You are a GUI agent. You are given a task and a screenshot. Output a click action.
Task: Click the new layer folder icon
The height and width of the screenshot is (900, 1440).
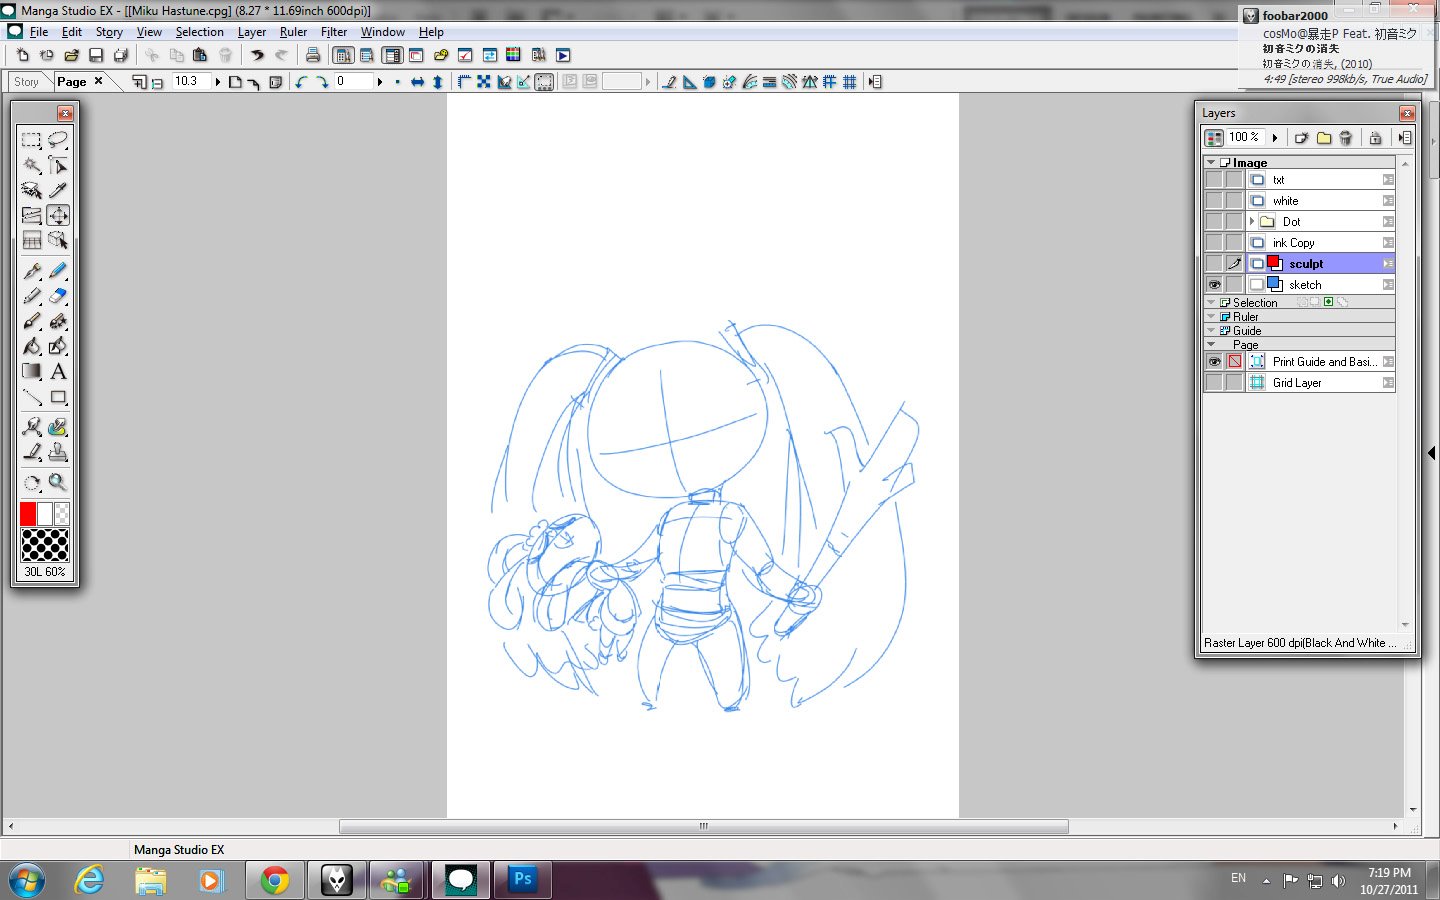(x=1324, y=138)
